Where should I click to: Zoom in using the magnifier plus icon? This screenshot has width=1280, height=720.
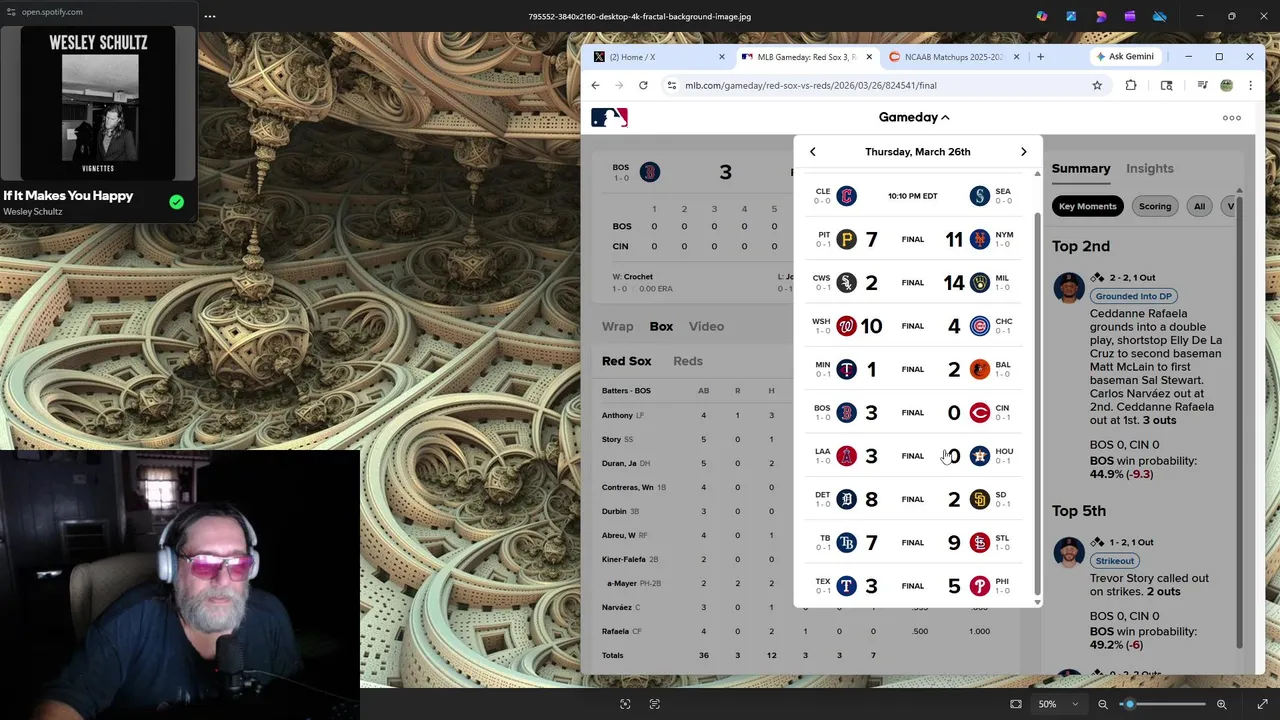[x=1221, y=704]
